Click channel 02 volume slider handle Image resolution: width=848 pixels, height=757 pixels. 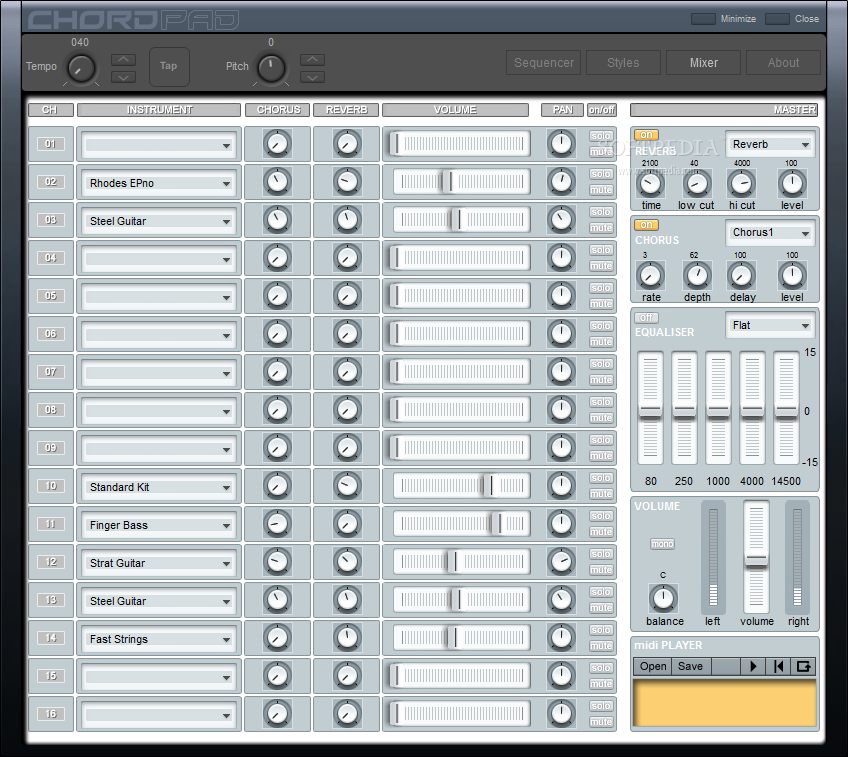[448, 182]
